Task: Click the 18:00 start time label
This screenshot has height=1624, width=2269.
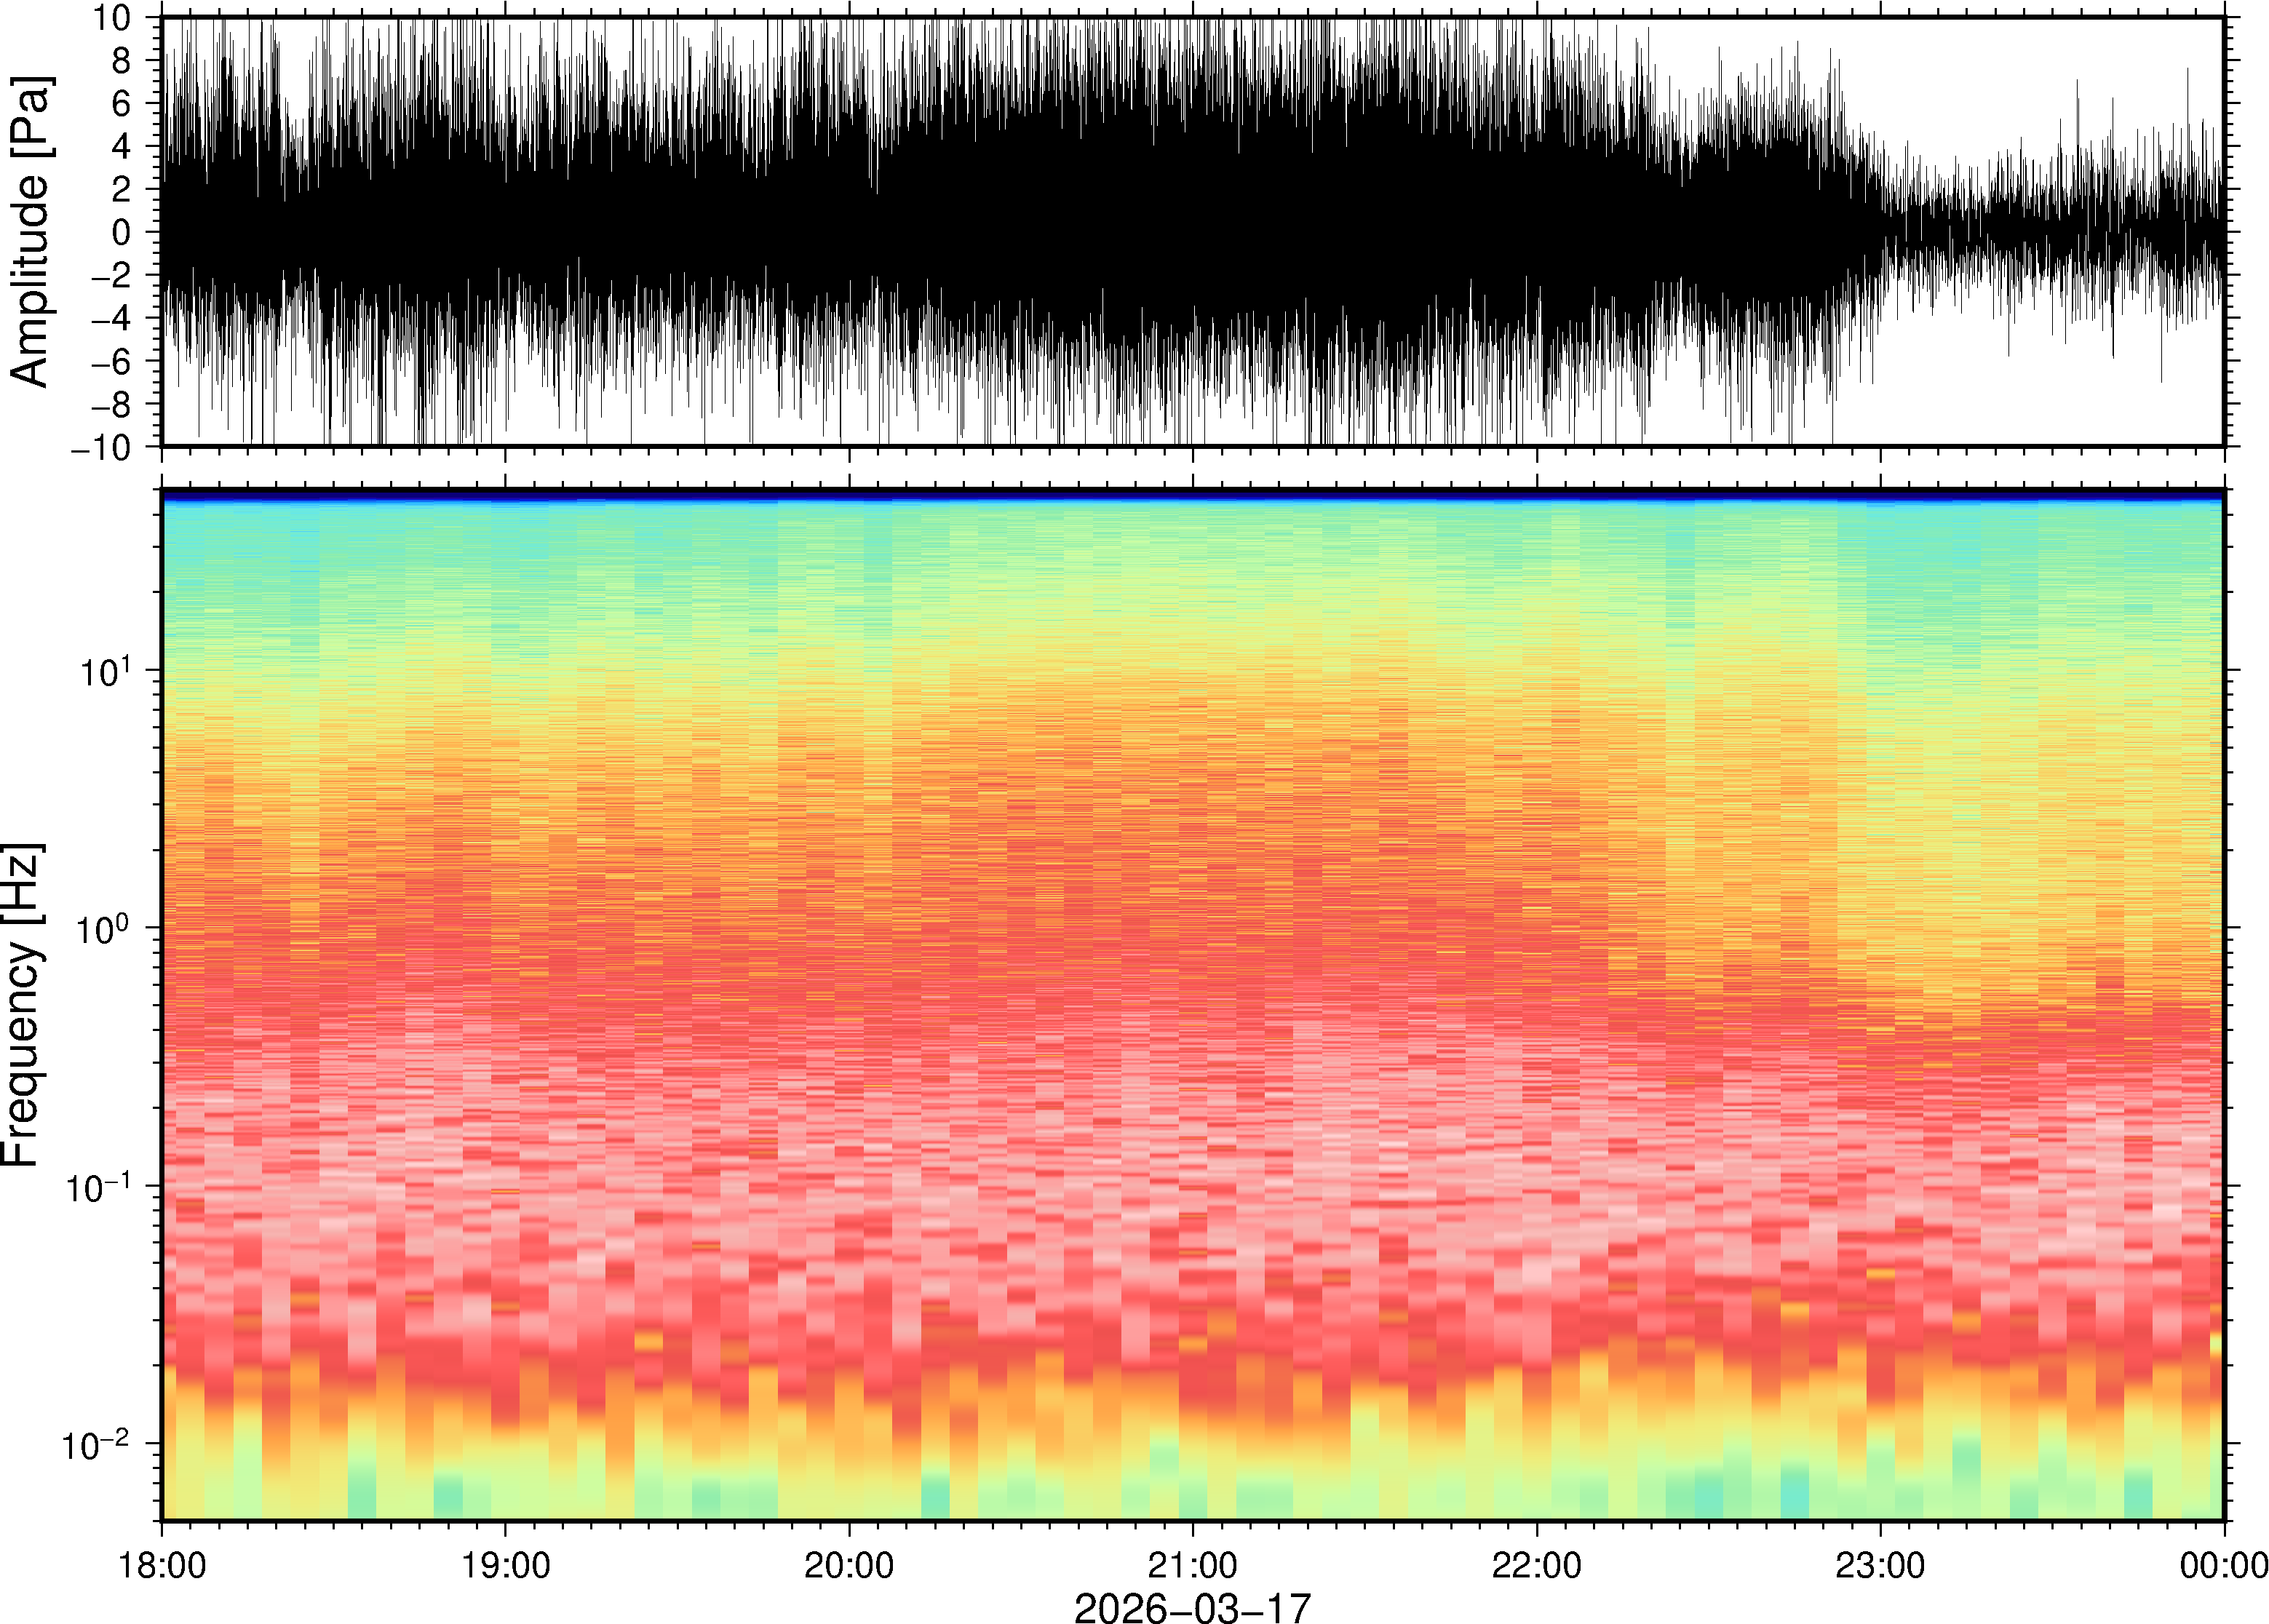Action: pos(162,1564)
